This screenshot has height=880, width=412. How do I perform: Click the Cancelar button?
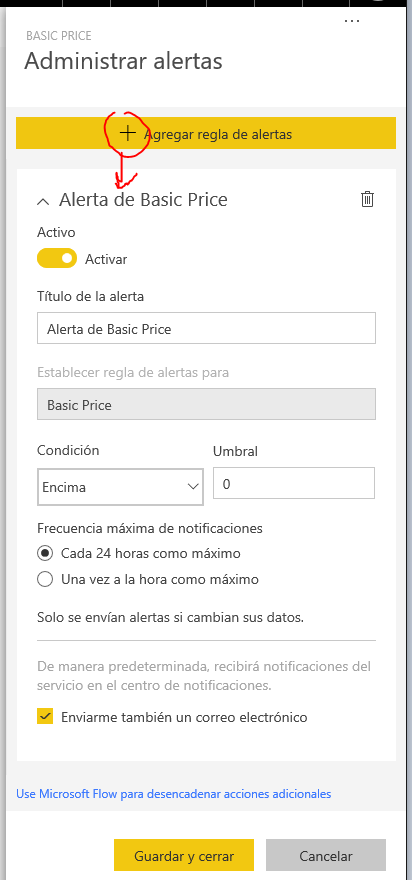pos(326,855)
